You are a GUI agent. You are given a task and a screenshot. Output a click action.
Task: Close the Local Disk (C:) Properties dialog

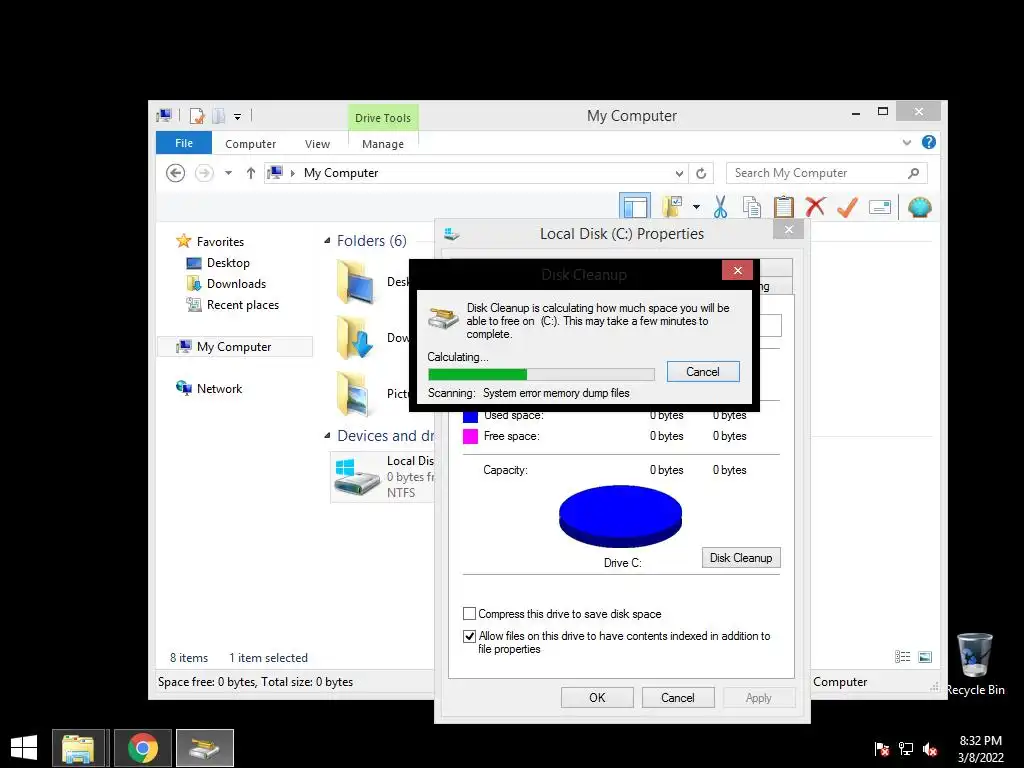point(788,230)
